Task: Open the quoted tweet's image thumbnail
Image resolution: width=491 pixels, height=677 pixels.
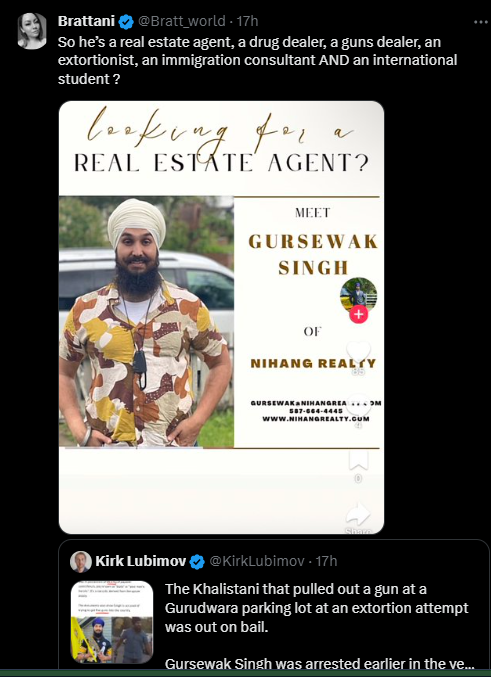Action: click(x=112, y=622)
